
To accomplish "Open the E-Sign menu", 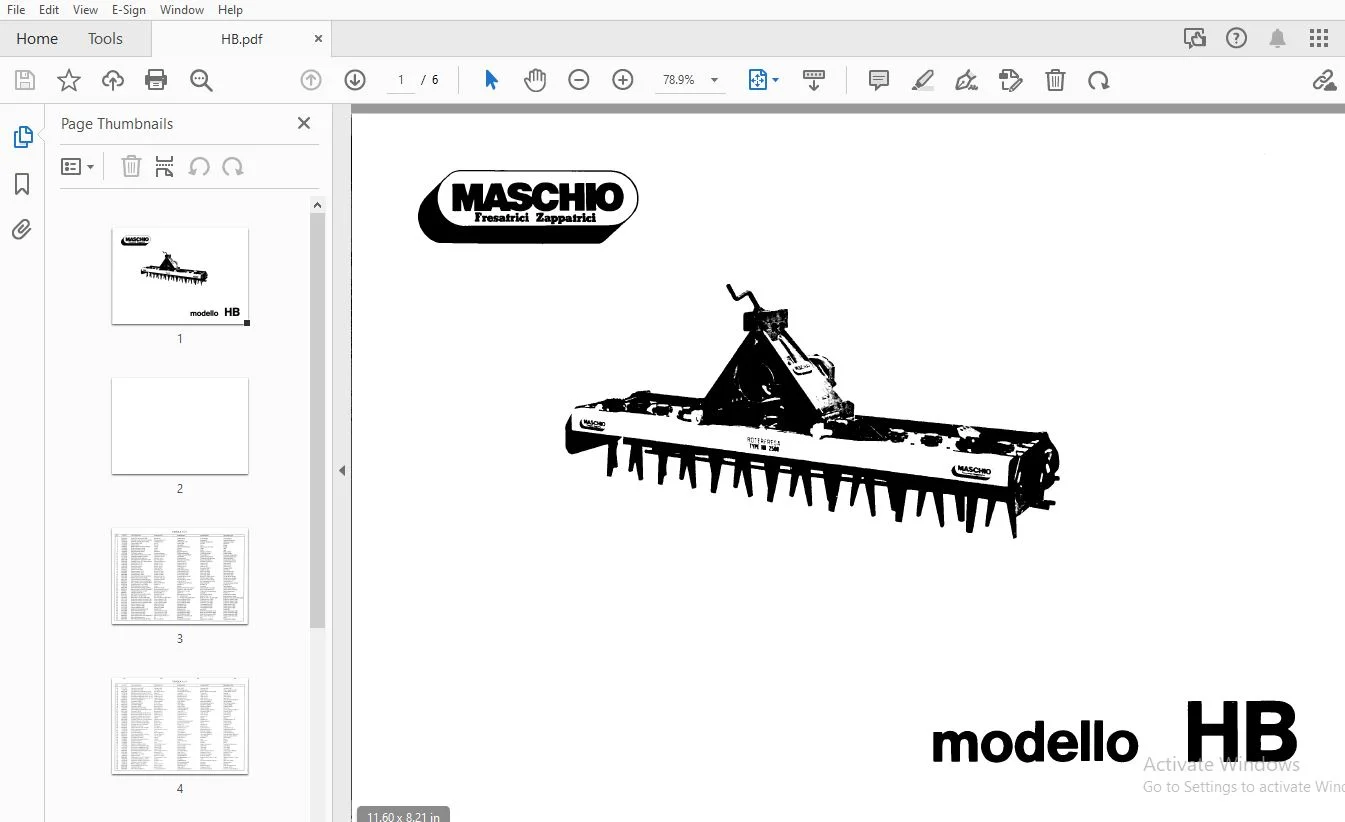I will coord(129,10).
